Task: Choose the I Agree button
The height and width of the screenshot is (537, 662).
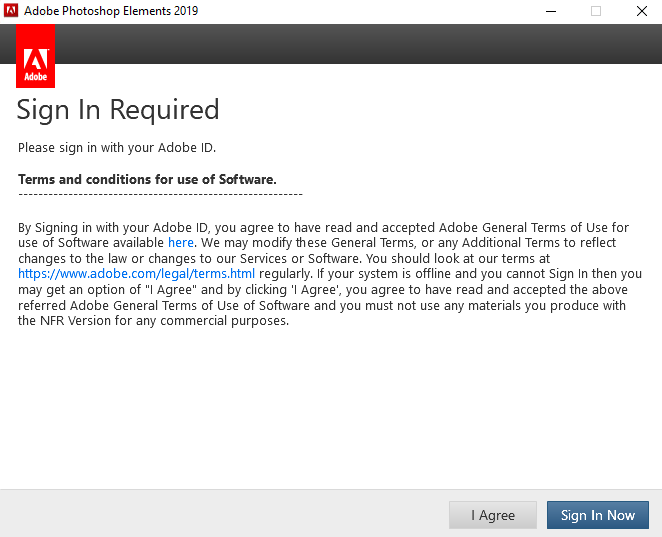Action: point(493,515)
